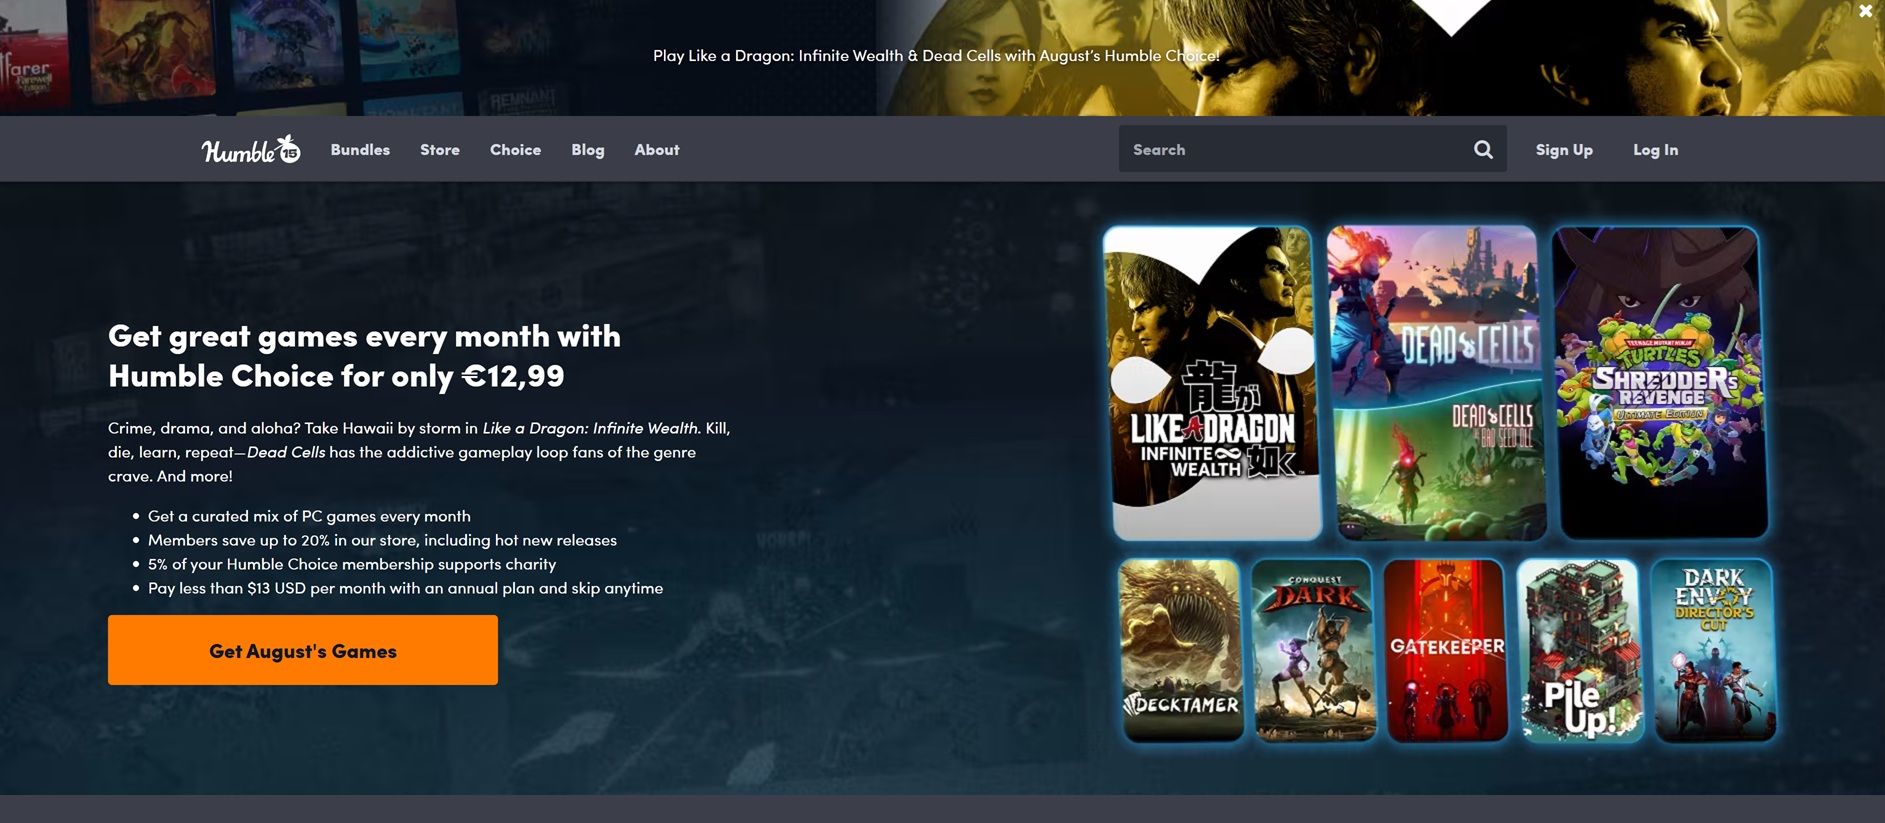
Task: Select the Decktamer game cover
Action: point(1181,650)
